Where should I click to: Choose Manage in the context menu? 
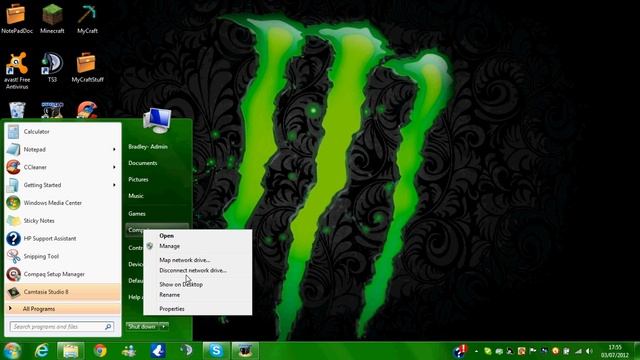169,246
